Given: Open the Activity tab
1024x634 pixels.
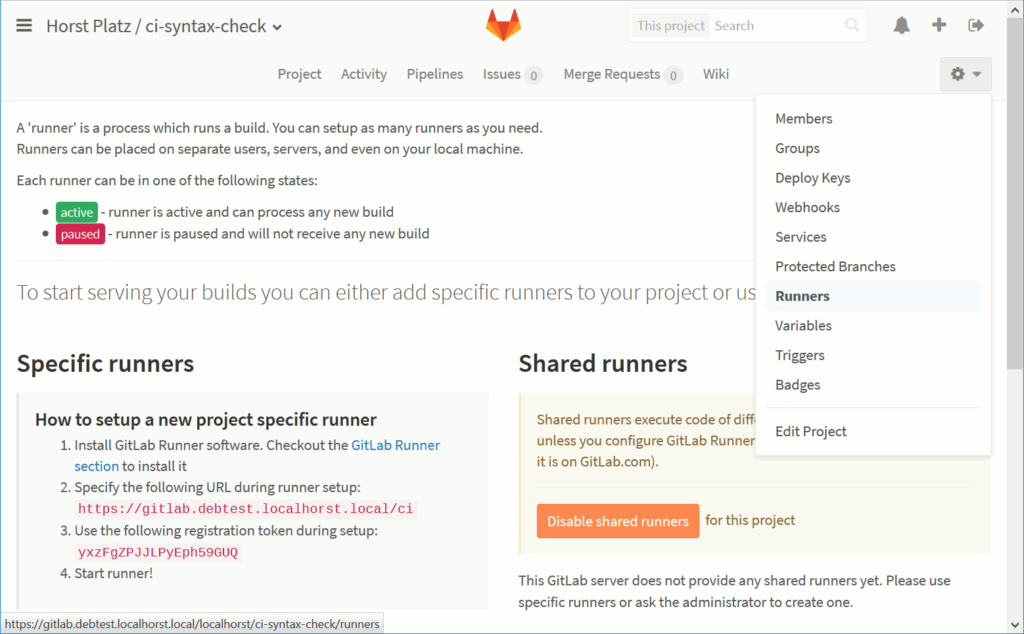Looking at the screenshot, I should tap(364, 74).
